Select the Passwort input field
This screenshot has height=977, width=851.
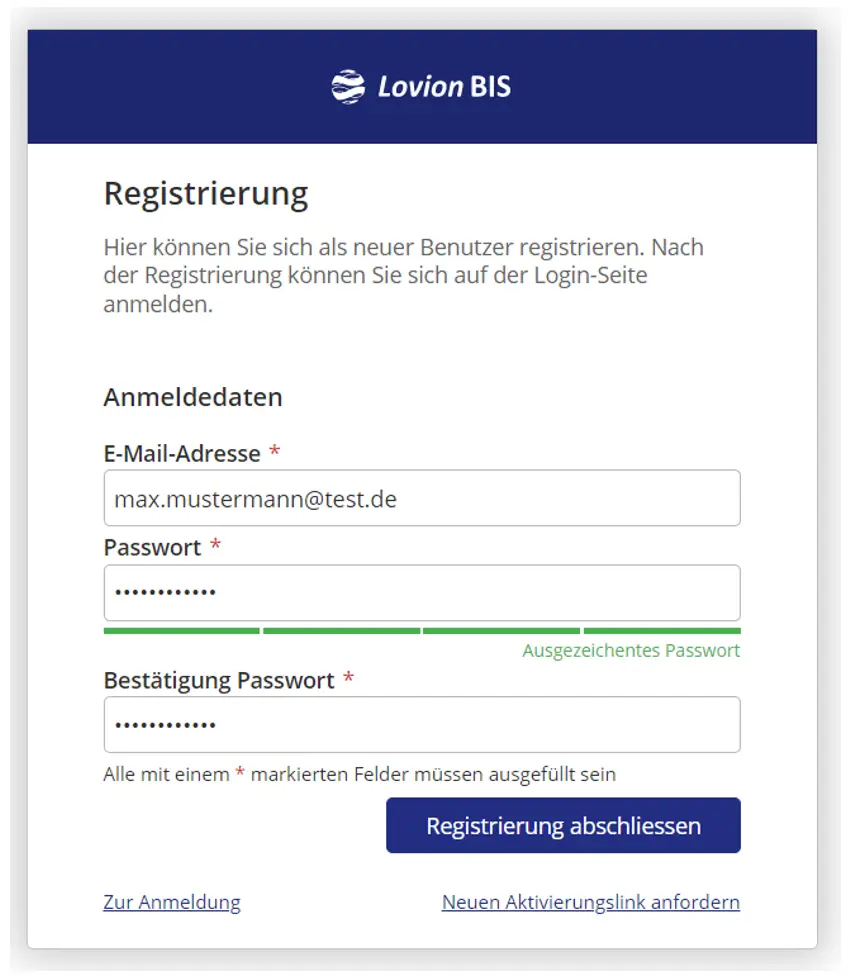coord(422,592)
